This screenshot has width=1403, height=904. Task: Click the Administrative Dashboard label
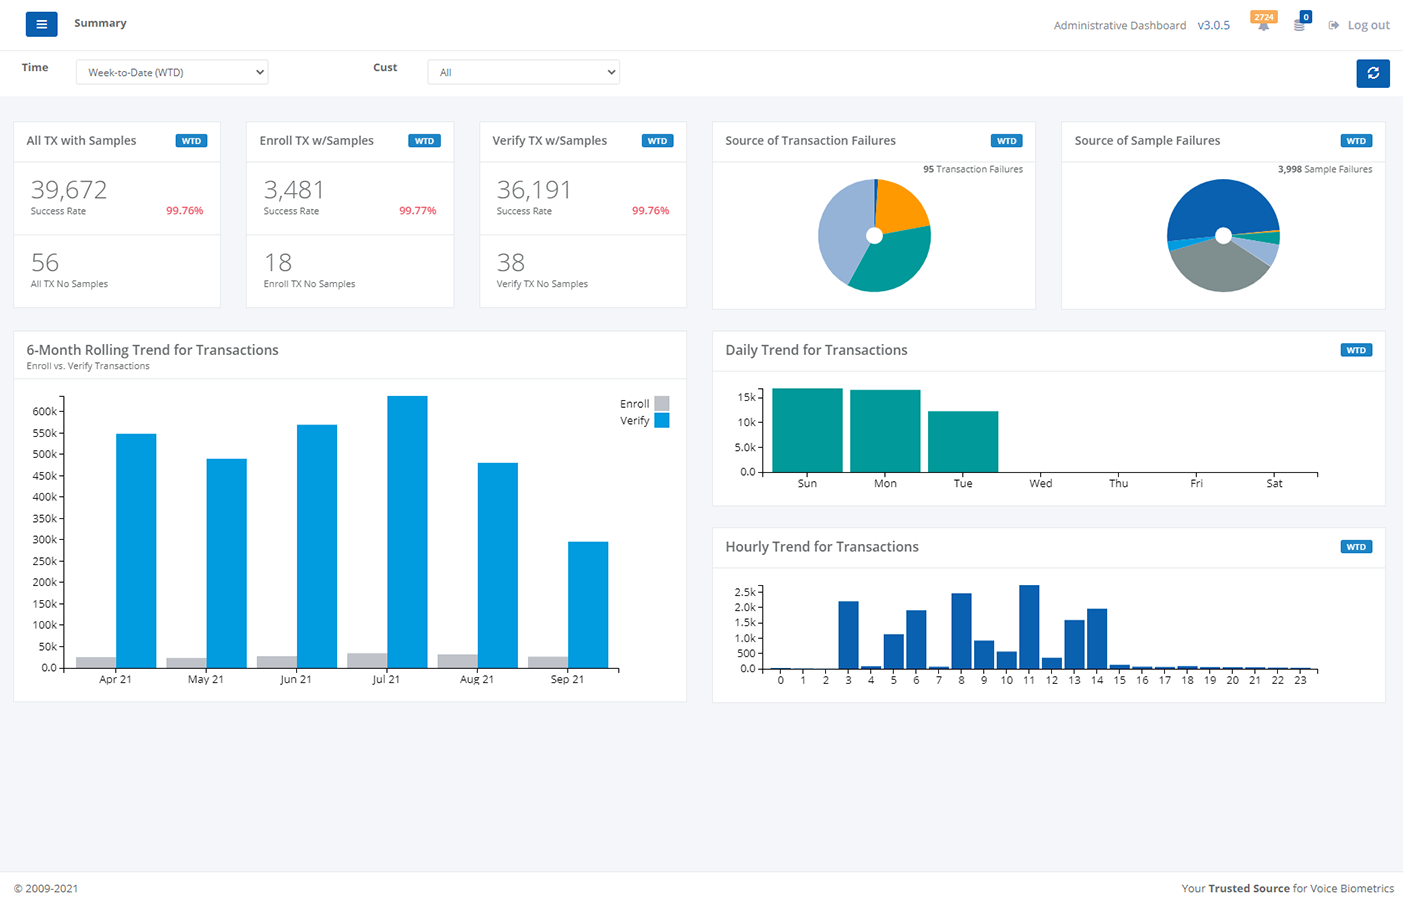click(x=1120, y=25)
